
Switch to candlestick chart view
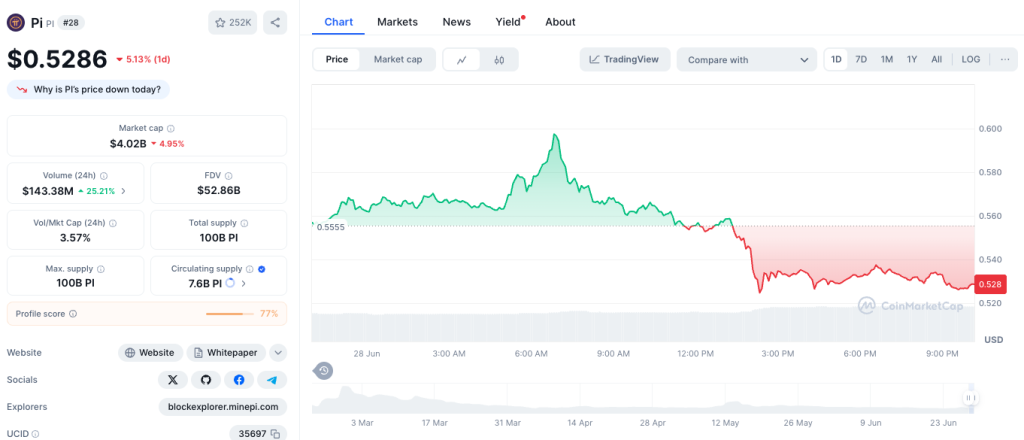point(500,59)
